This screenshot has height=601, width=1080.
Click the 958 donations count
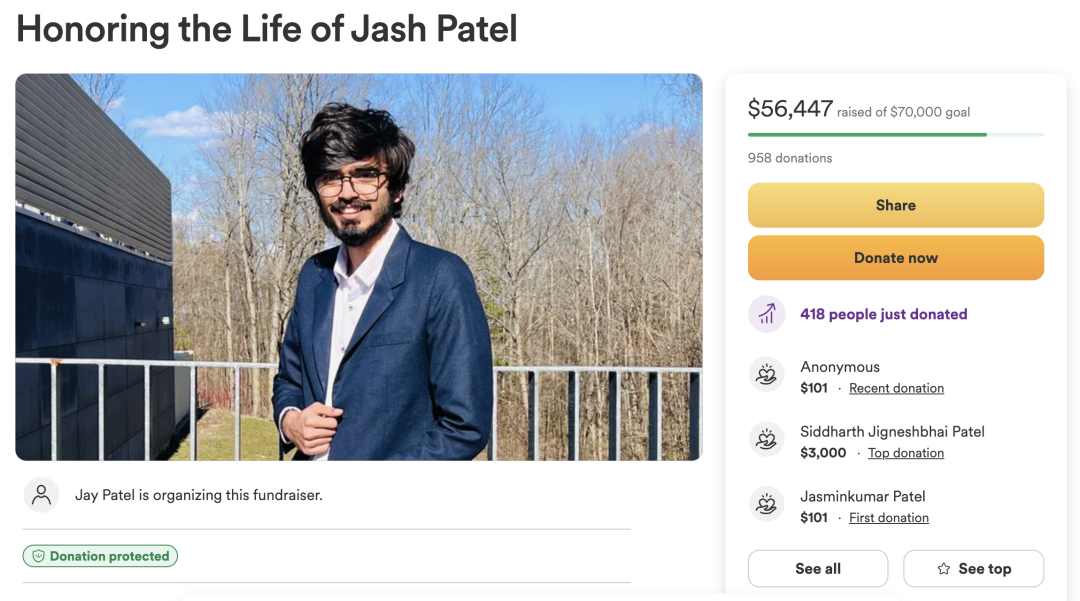pos(790,158)
